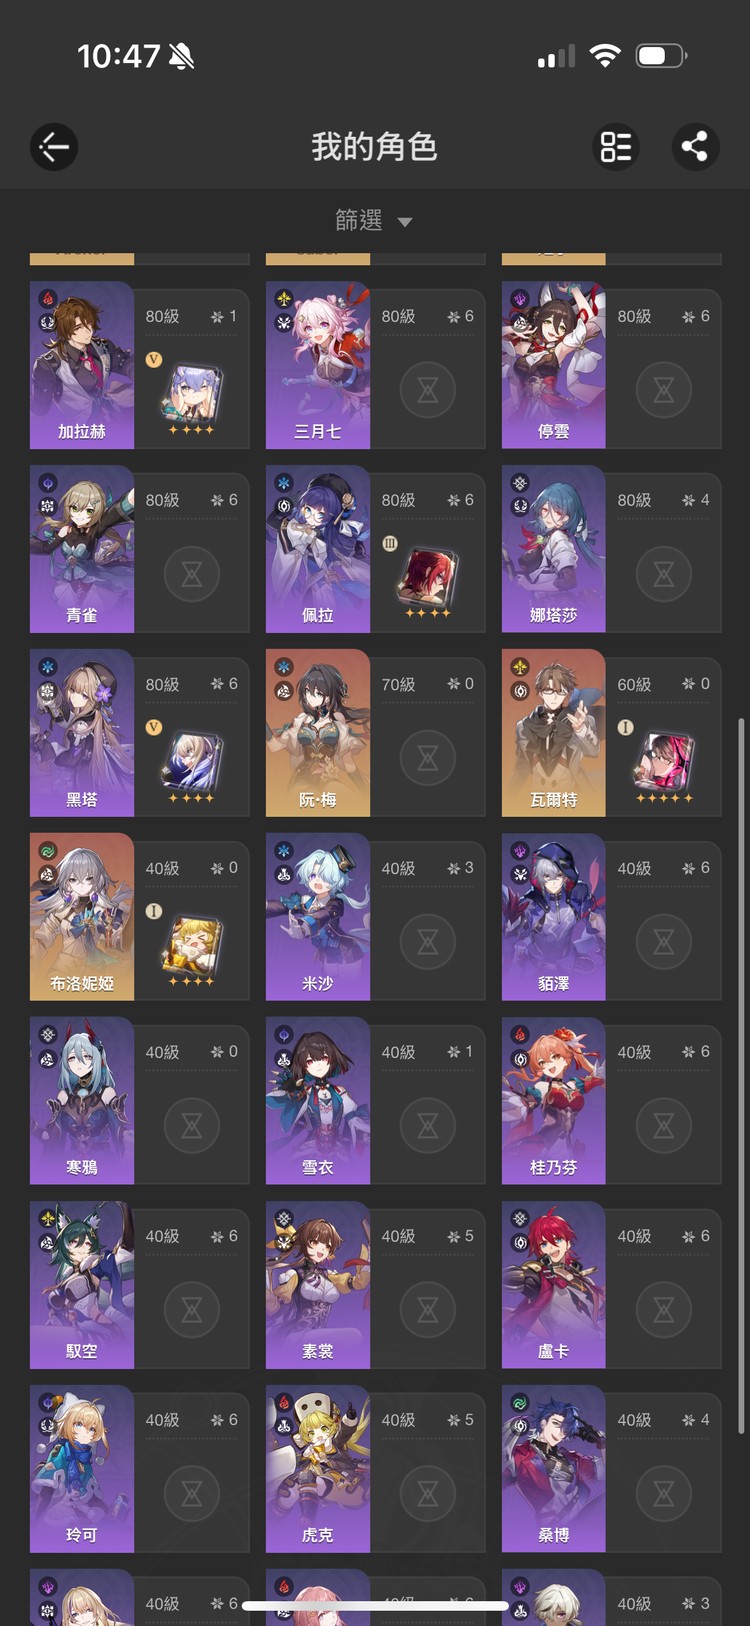Switch to list view layout icon
The image size is (750, 1626).
point(616,147)
